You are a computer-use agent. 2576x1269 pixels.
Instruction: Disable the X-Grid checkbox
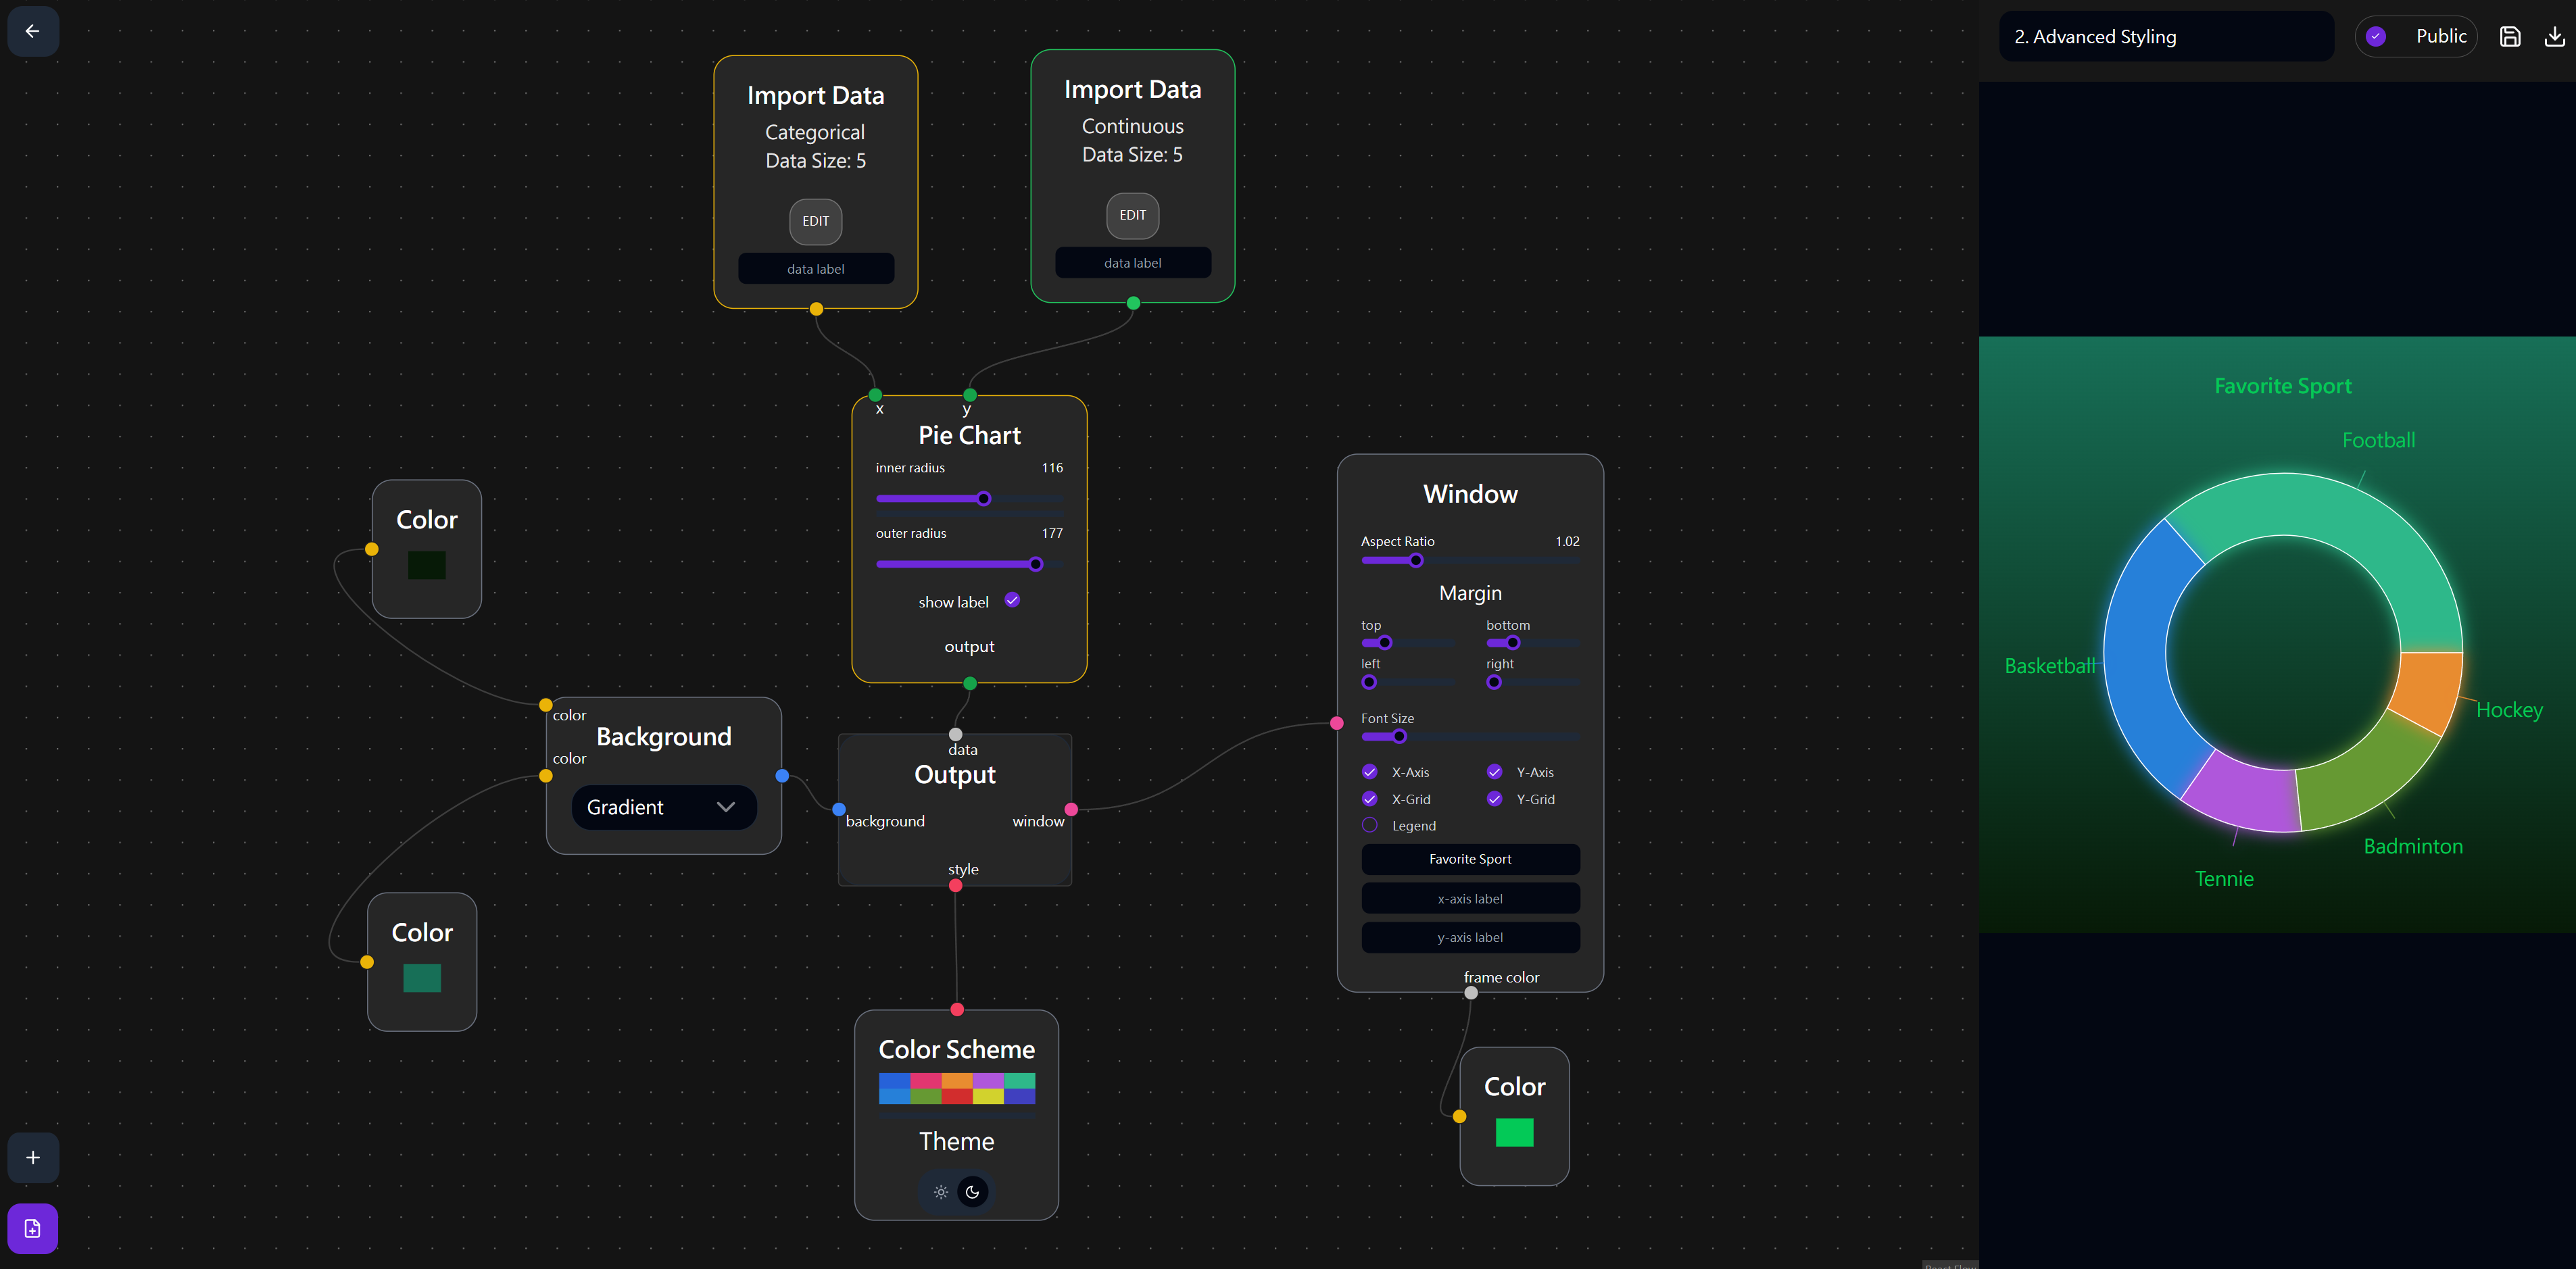[1370, 799]
